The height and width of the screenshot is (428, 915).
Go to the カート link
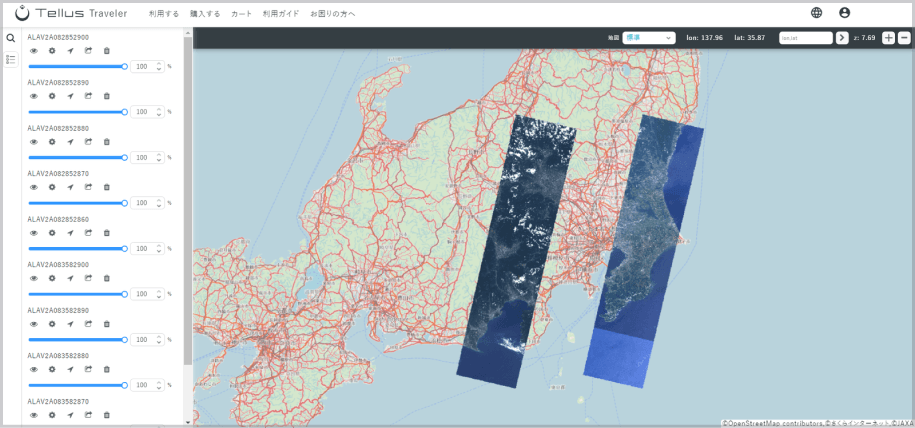click(x=241, y=14)
